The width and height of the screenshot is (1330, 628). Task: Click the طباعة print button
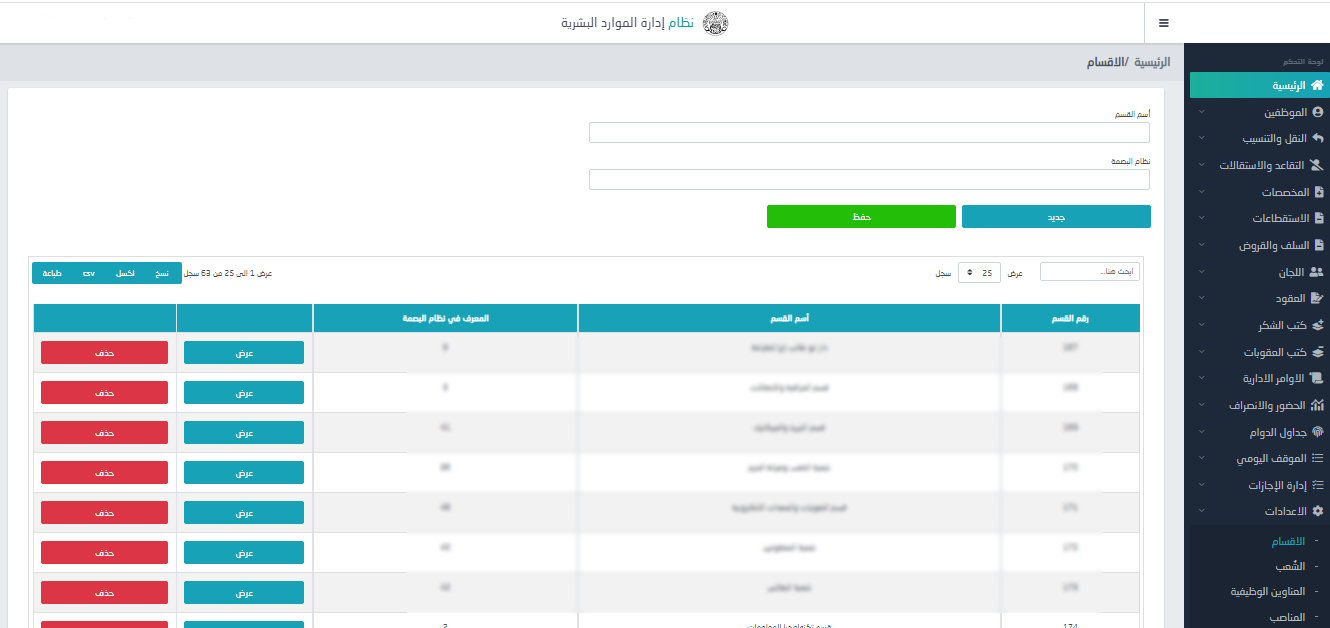[51, 273]
